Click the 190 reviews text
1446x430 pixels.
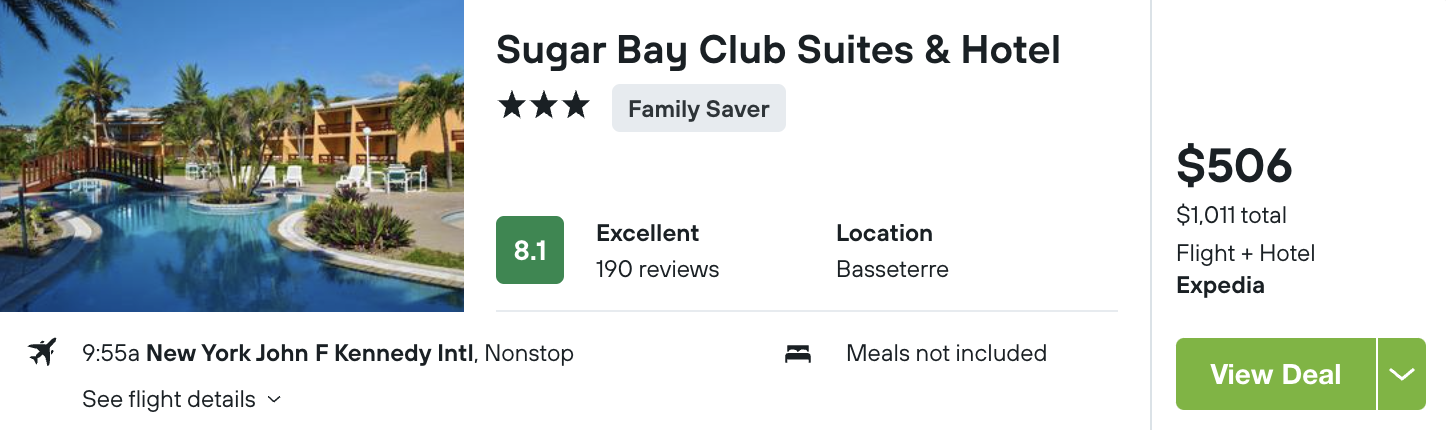657,269
